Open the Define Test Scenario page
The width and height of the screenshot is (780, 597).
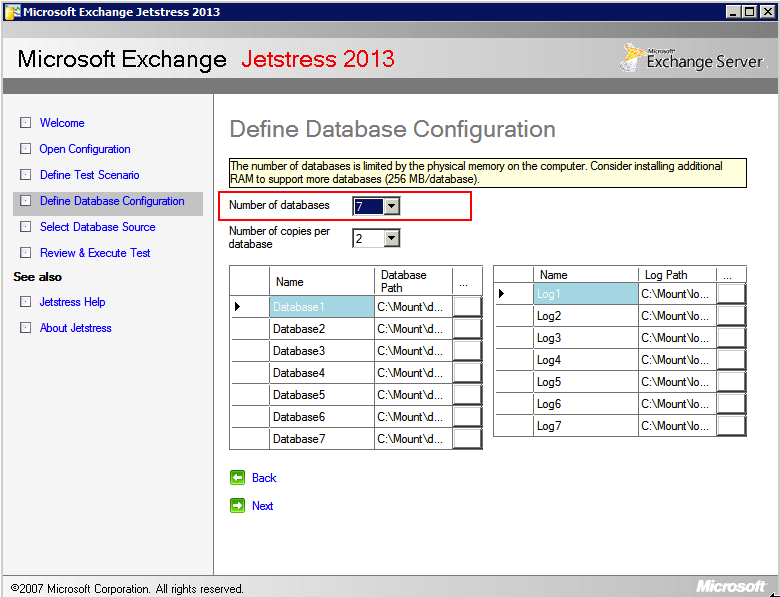(x=89, y=175)
